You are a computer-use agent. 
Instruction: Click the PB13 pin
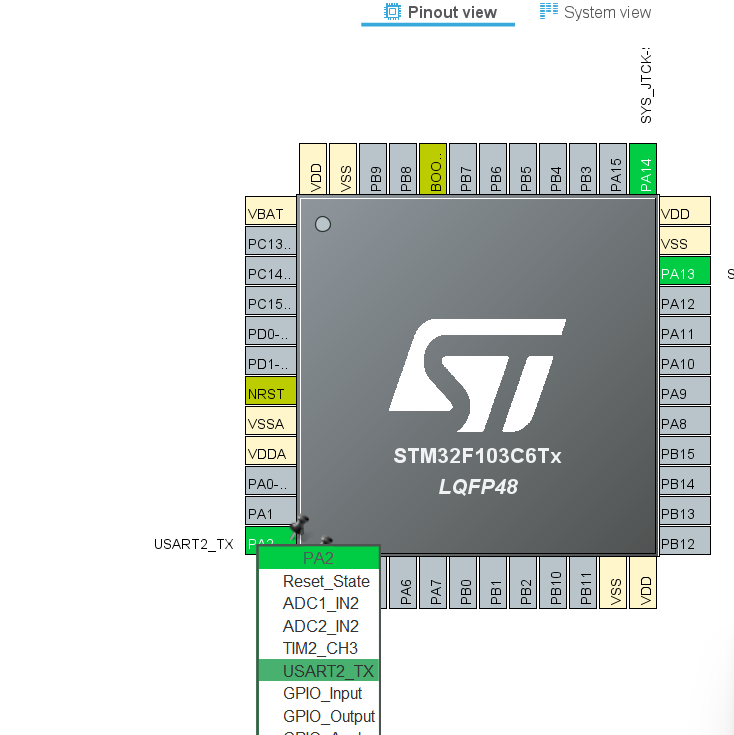[x=685, y=510]
